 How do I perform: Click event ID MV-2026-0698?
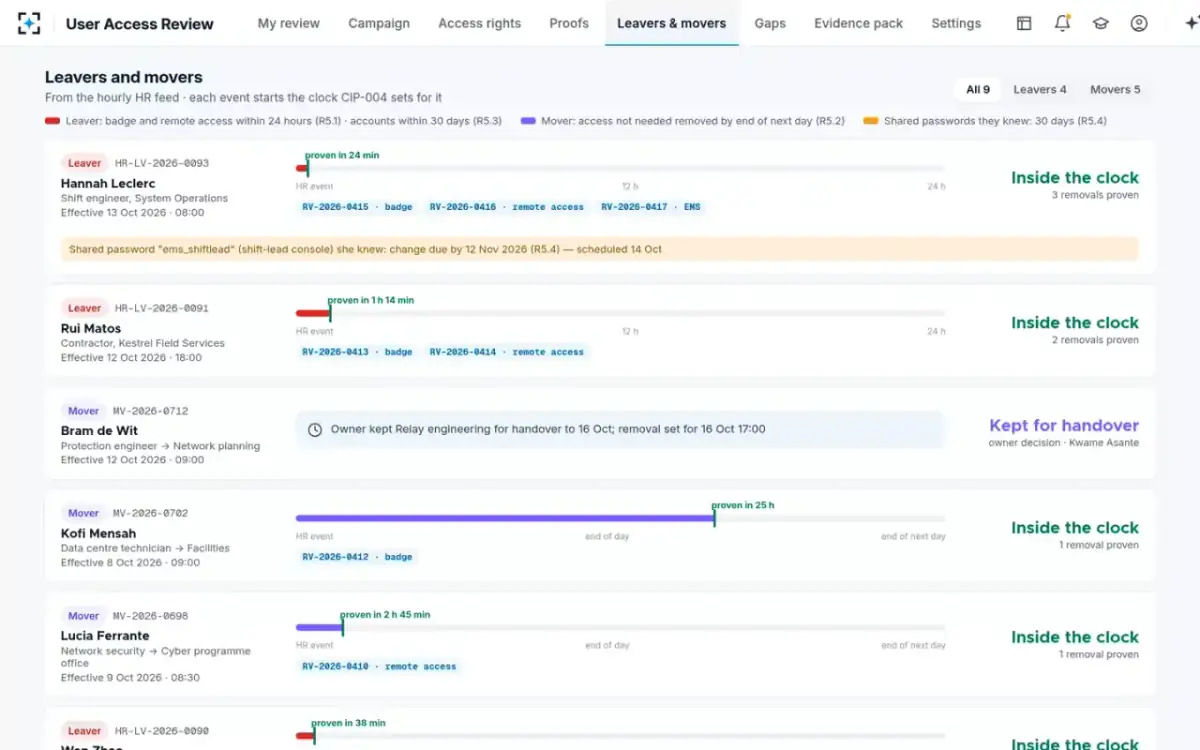point(150,616)
